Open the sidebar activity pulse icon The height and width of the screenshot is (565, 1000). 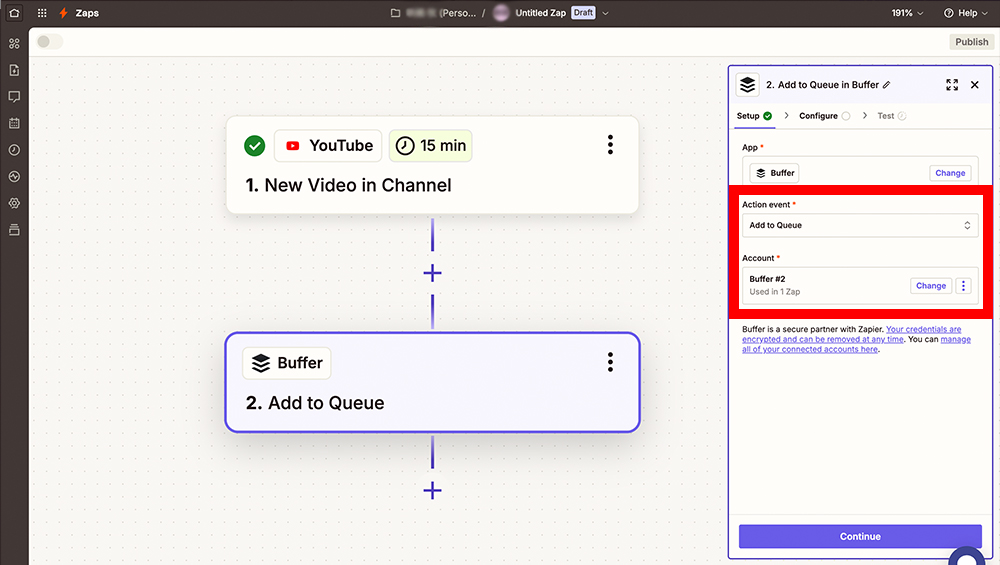(14, 177)
